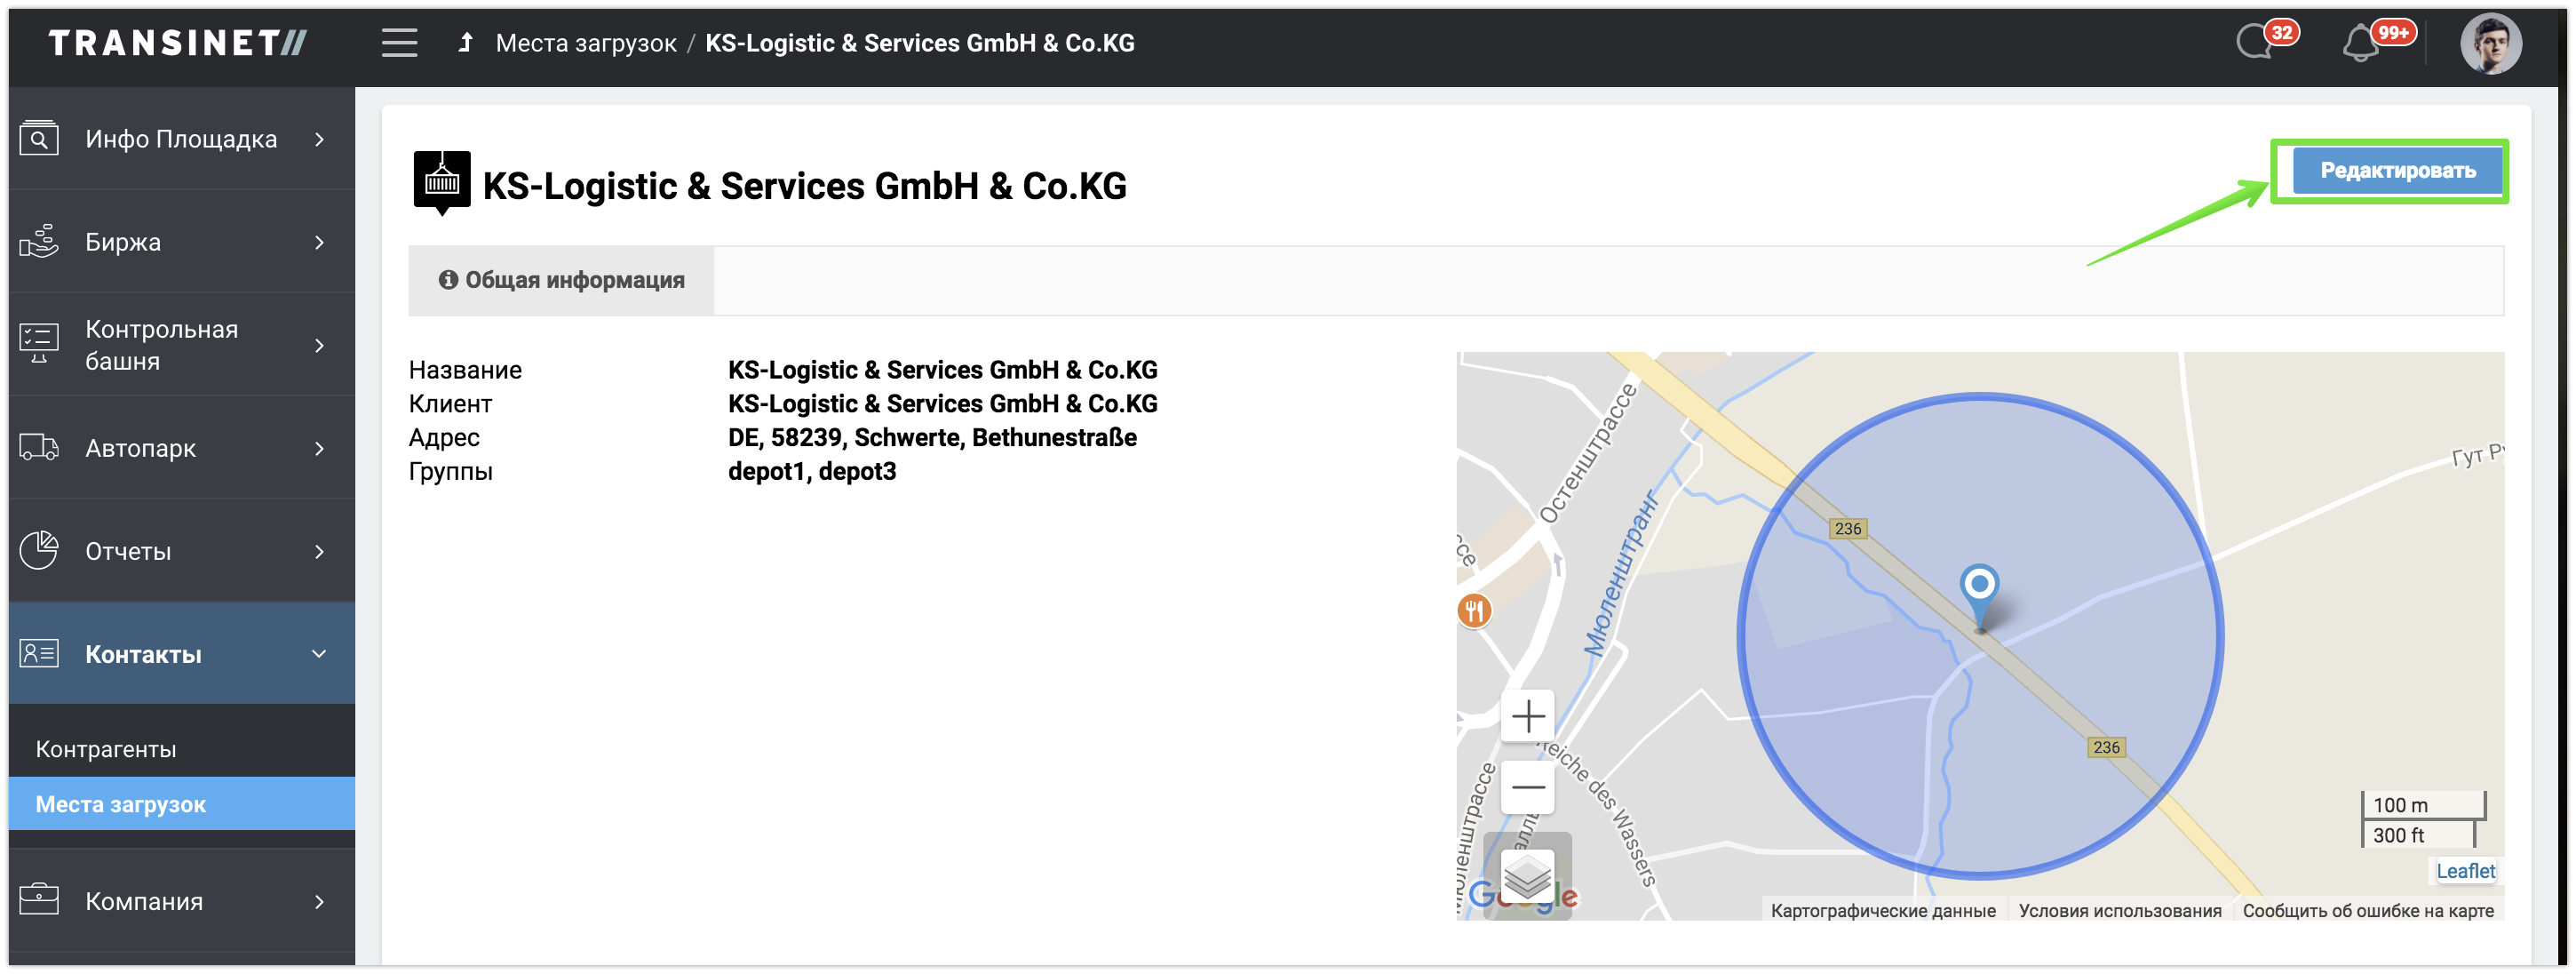Screen dimensions: 2576x974
Task: Open chat messages icon with 32 badge
Action: coord(2256,43)
